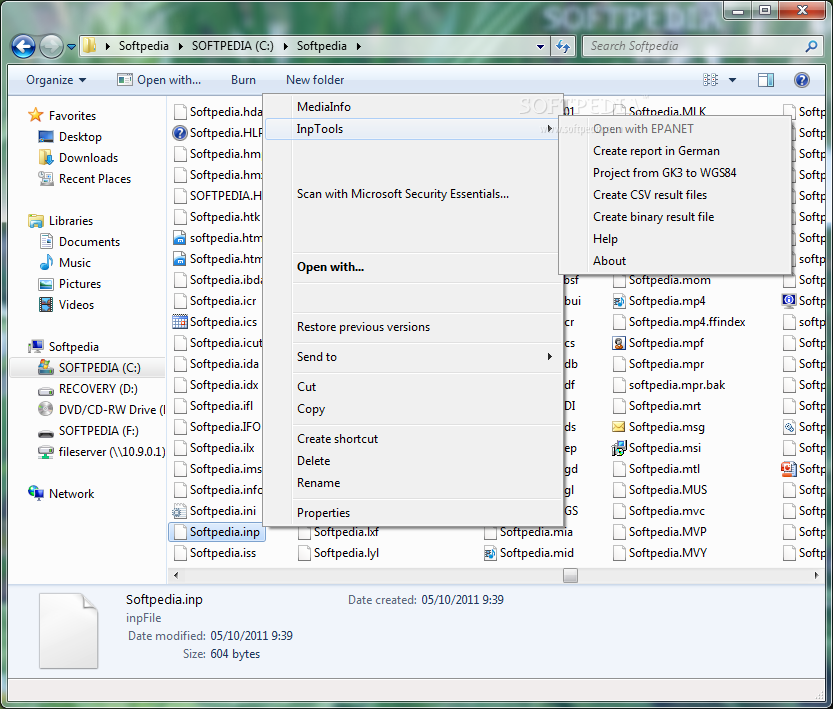This screenshot has width=833, height=709.
Task: Click the Forward navigation arrow button
Action: tap(51, 47)
